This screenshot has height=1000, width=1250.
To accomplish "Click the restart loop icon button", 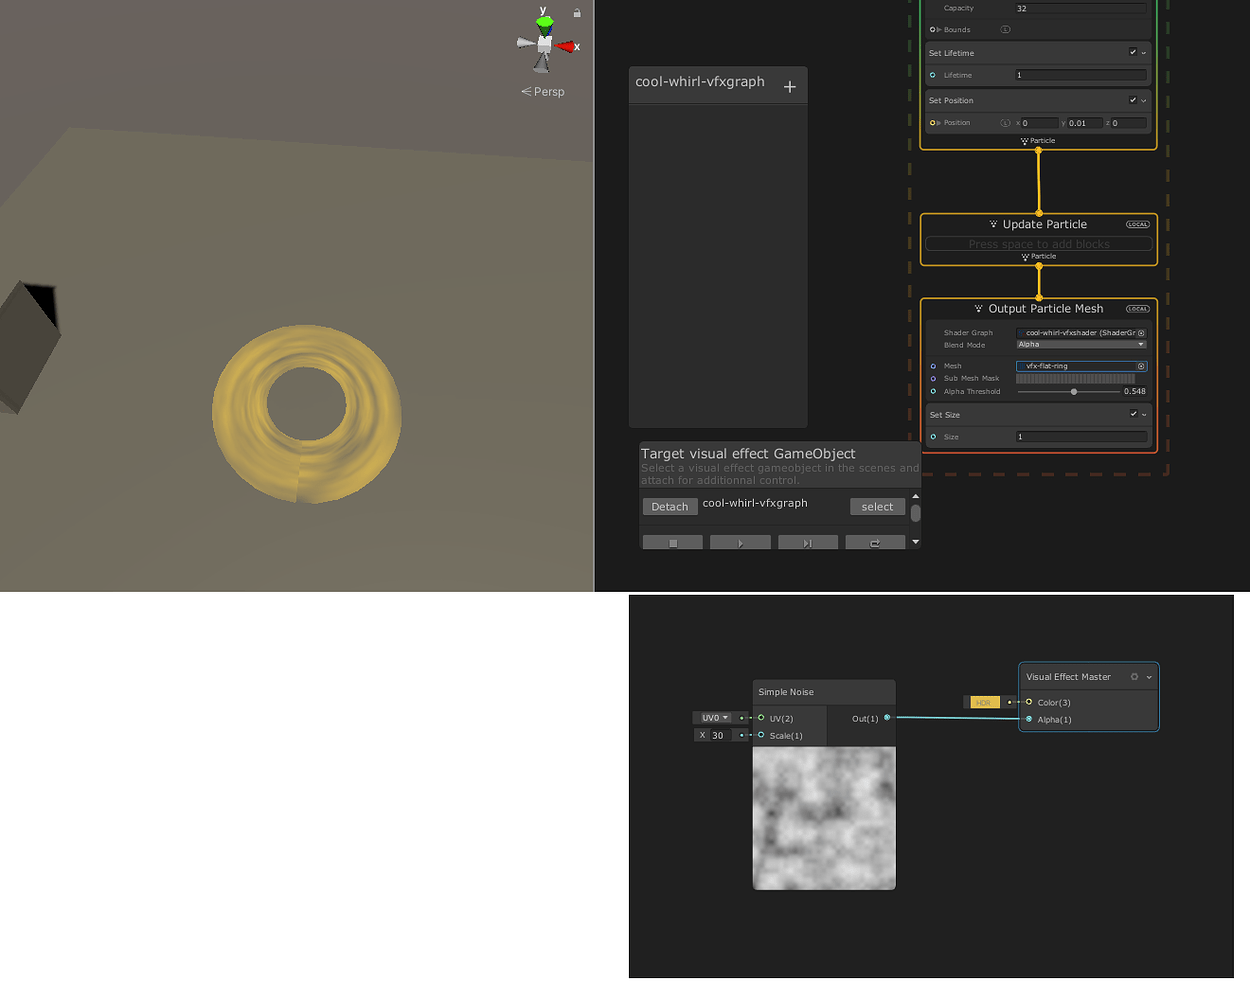I will [875, 543].
